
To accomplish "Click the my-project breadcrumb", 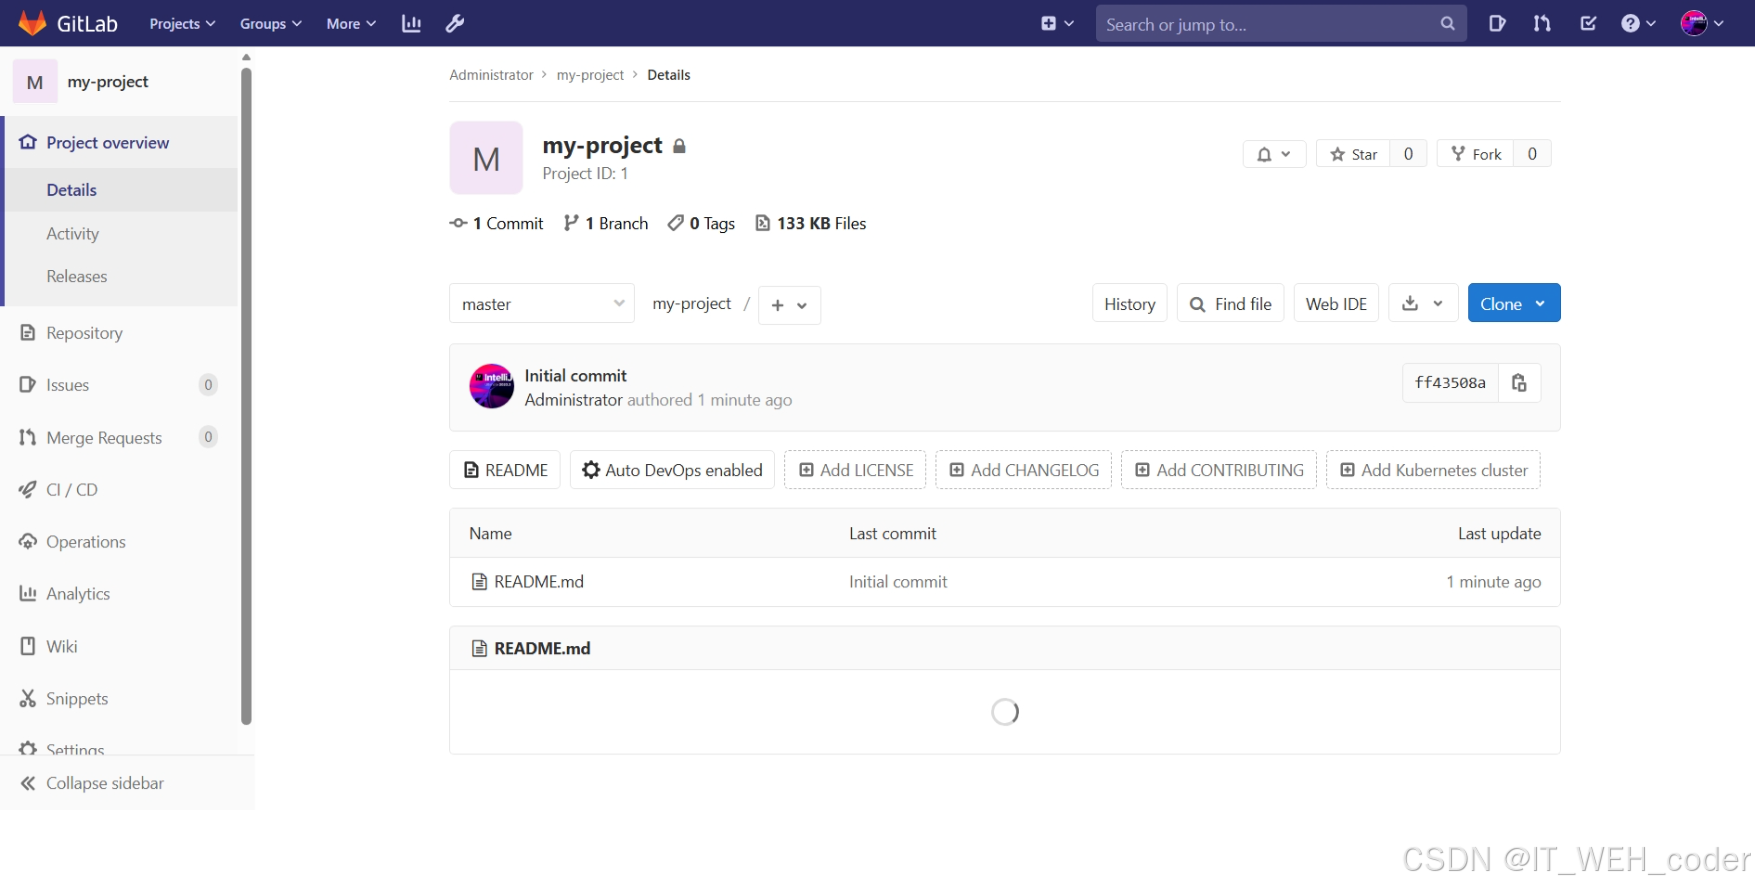I will coord(590,75).
